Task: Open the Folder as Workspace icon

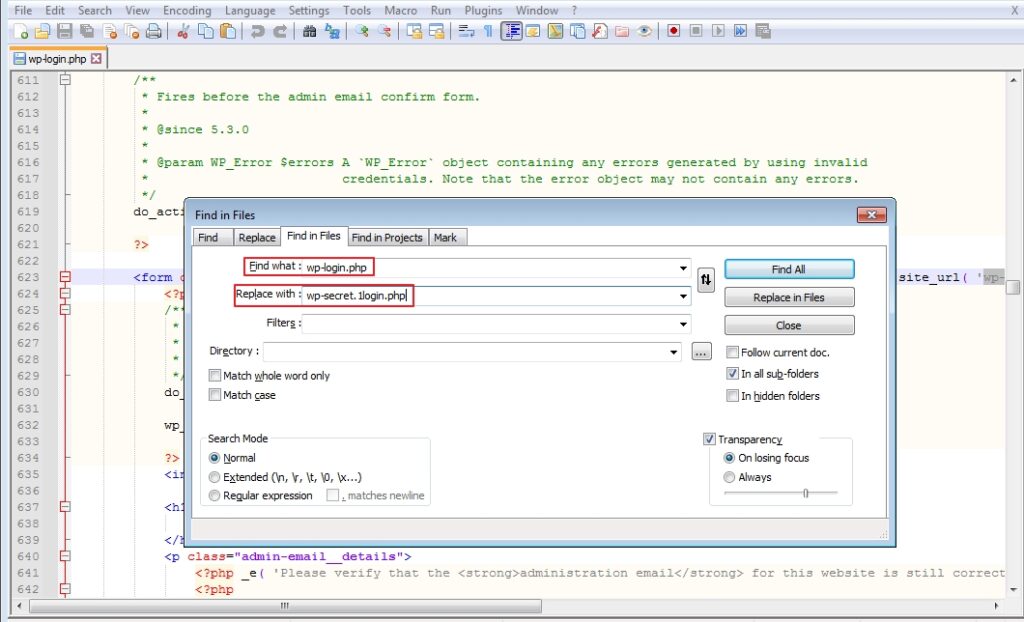Action: 622,31
